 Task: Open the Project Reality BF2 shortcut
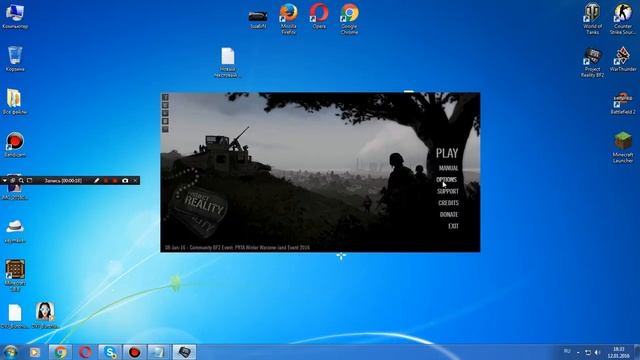tap(592, 62)
